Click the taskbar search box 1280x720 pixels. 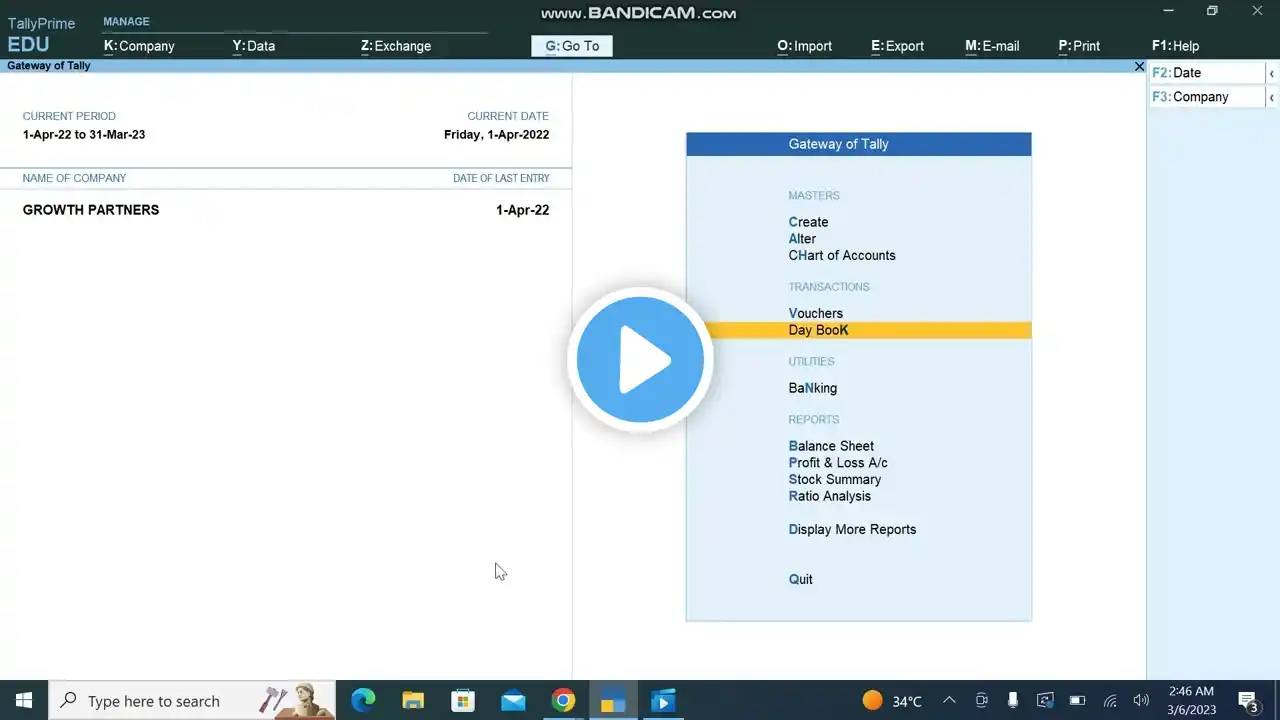pyautogui.click(x=191, y=701)
